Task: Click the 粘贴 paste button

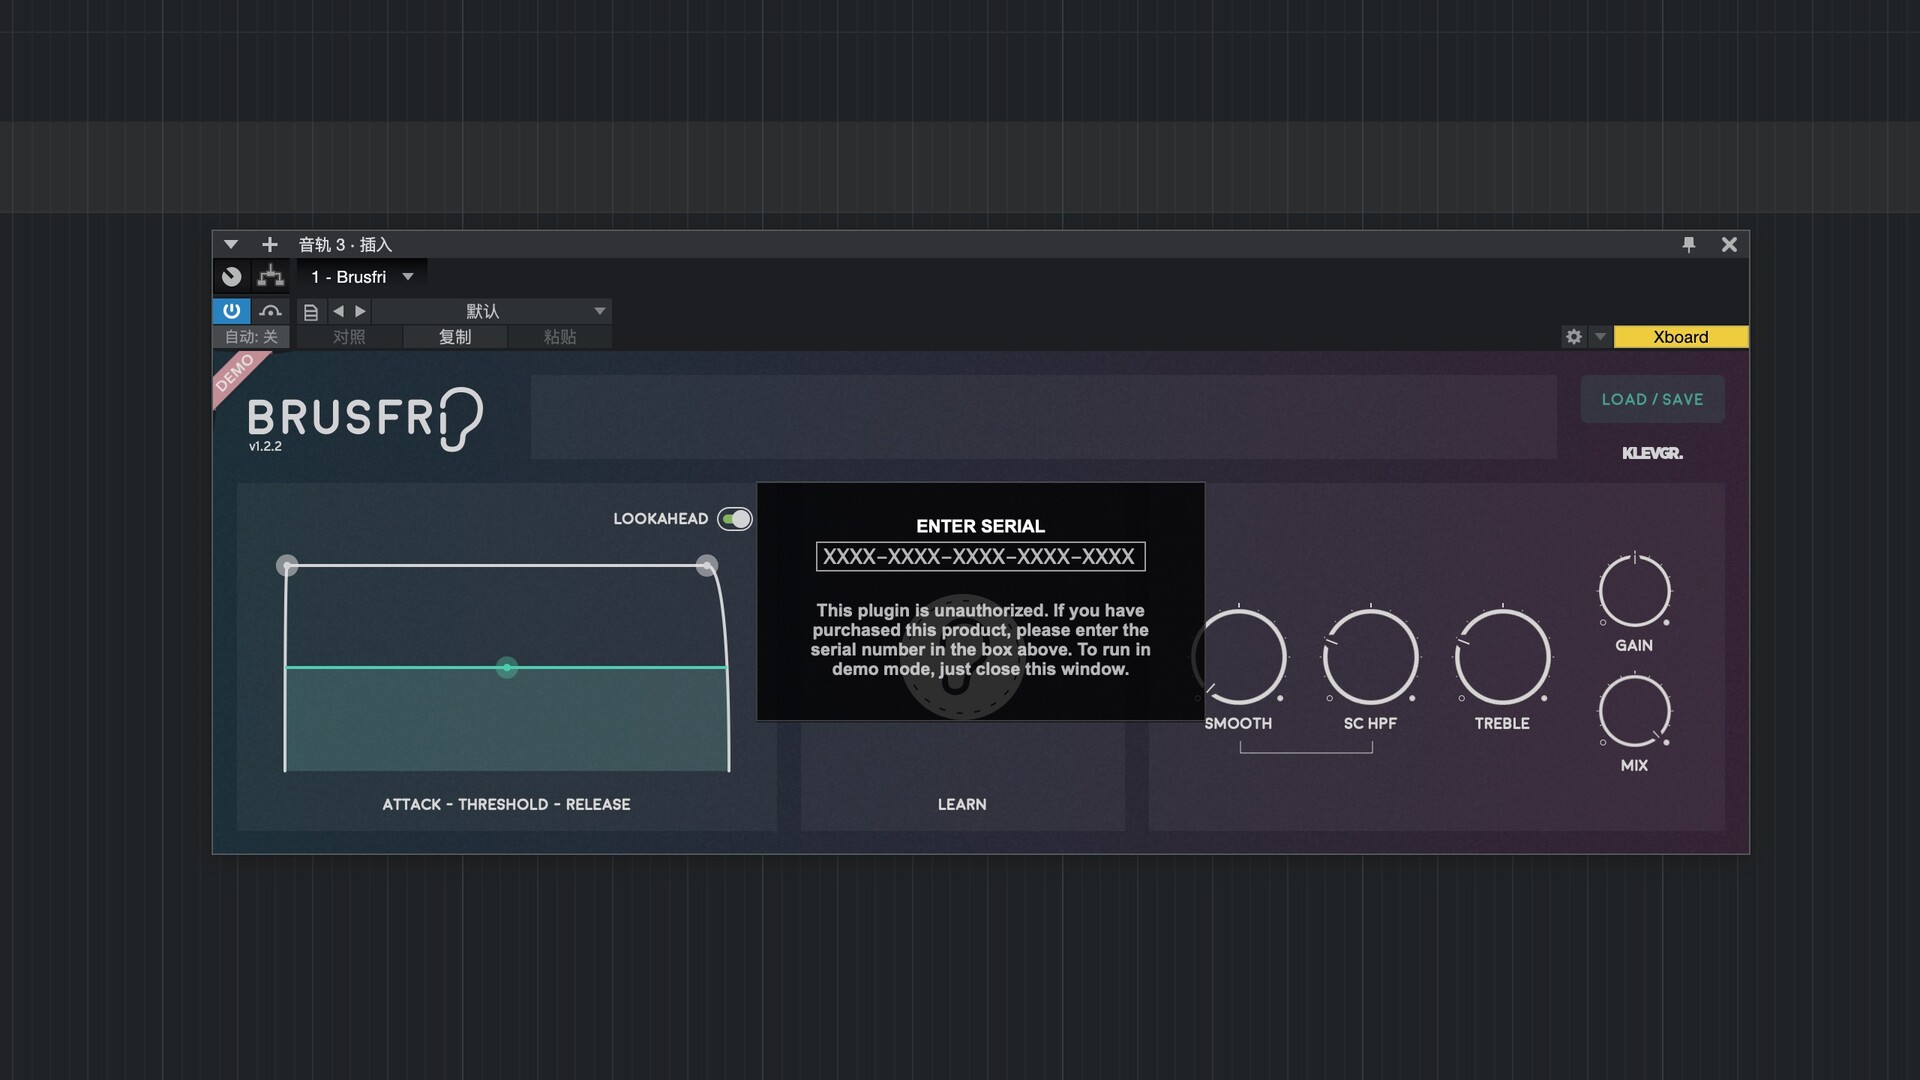Action: tap(560, 337)
